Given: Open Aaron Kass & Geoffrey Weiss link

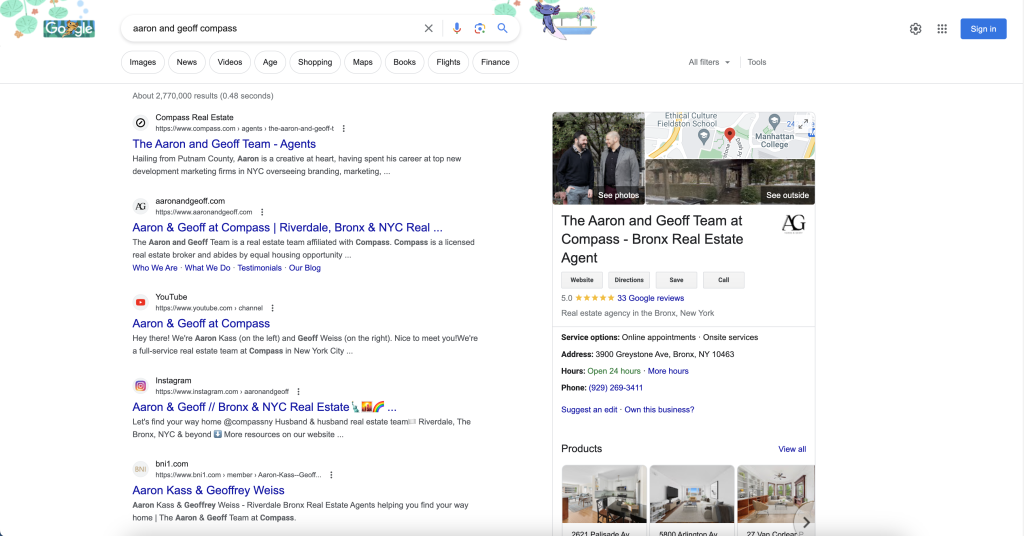Looking at the screenshot, I should click(208, 490).
